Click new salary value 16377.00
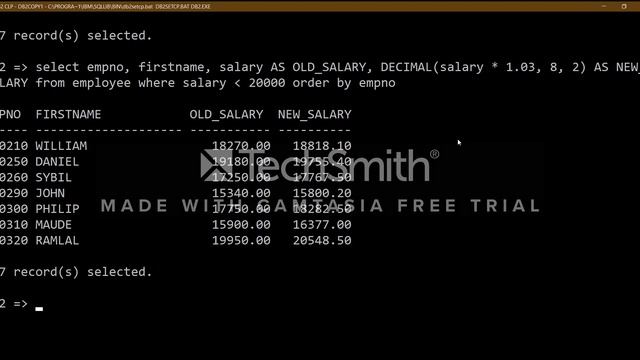This screenshot has width=640, height=360. (x=322, y=225)
